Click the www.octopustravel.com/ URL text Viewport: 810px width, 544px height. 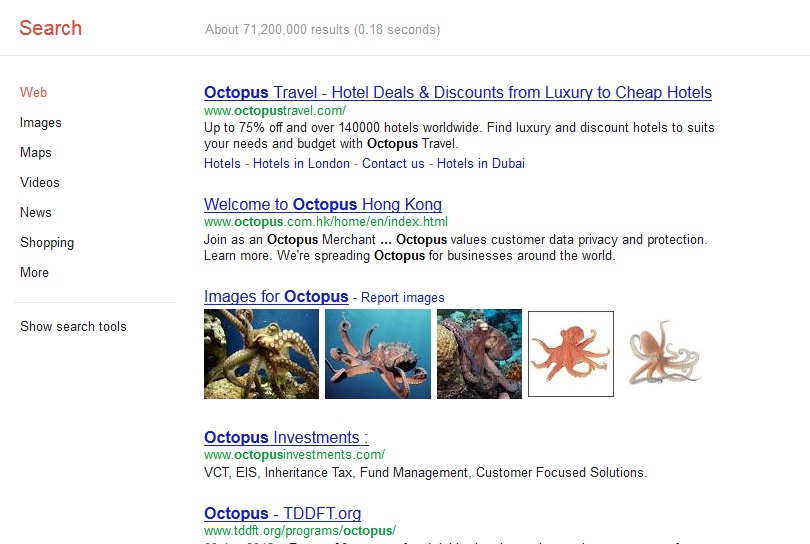[x=275, y=111]
